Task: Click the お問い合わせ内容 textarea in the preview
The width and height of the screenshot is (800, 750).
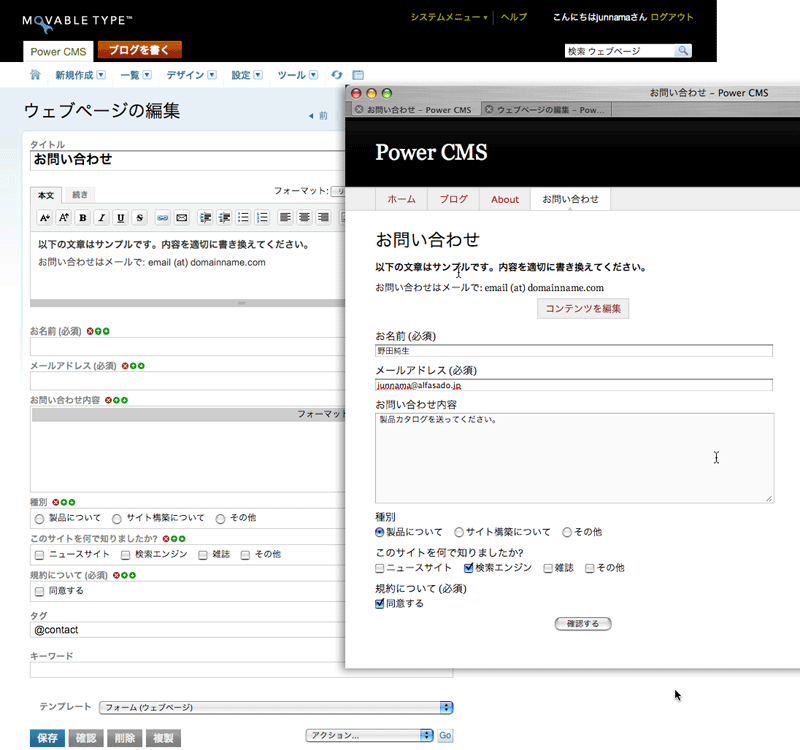Action: (x=574, y=458)
